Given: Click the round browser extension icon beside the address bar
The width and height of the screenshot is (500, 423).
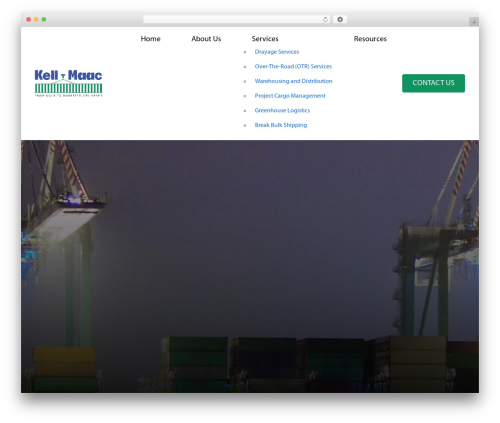Looking at the screenshot, I should coord(340,20).
